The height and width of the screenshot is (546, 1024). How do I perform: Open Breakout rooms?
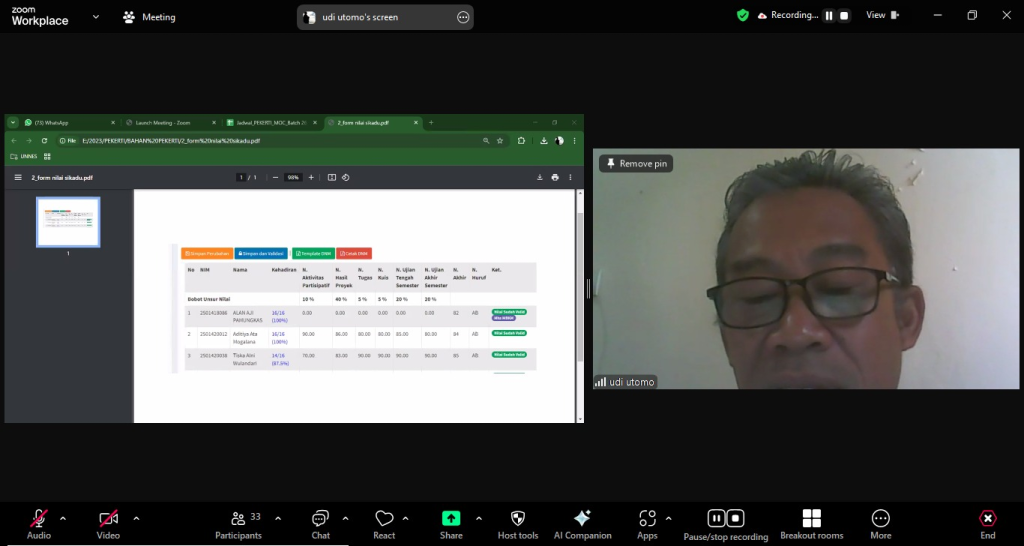click(x=811, y=519)
